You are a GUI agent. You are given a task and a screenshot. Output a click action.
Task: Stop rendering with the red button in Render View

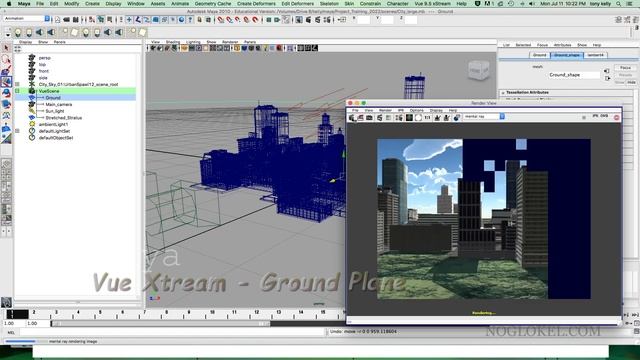[616, 118]
